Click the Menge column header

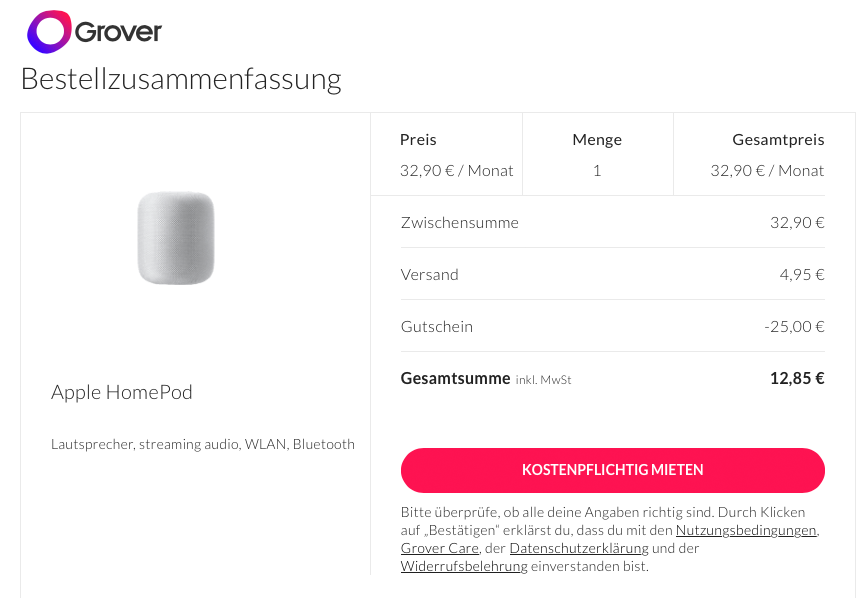tap(597, 140)
